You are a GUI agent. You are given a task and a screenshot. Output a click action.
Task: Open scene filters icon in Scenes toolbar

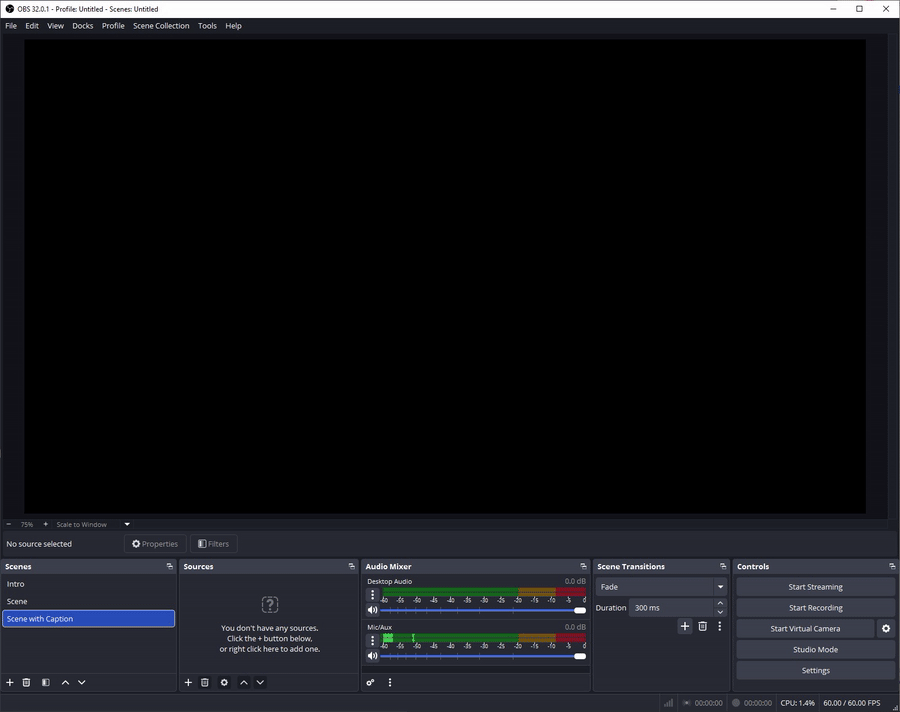(46, 682)
